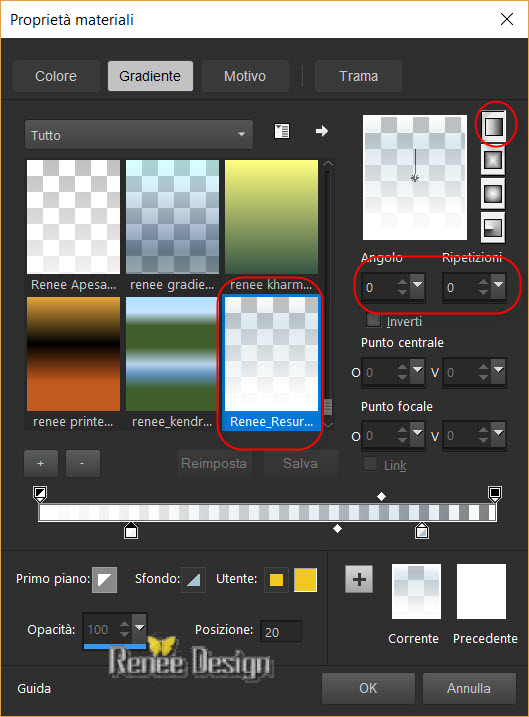Select the linear gradient style icon
The image size is (529, 717).
click(x=493, y=127)
